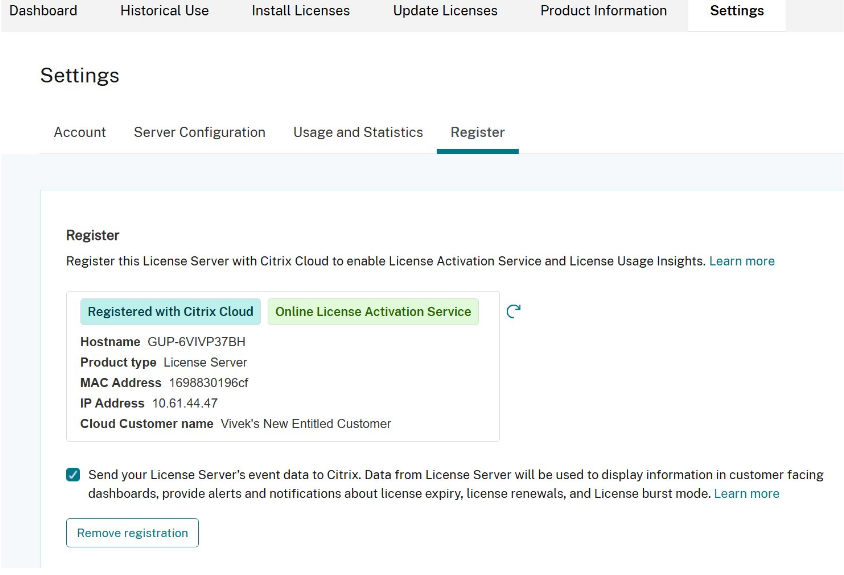Click the IP address value 10.61.44.47
The height and width of the screenshot is (575, 844).
184,403
